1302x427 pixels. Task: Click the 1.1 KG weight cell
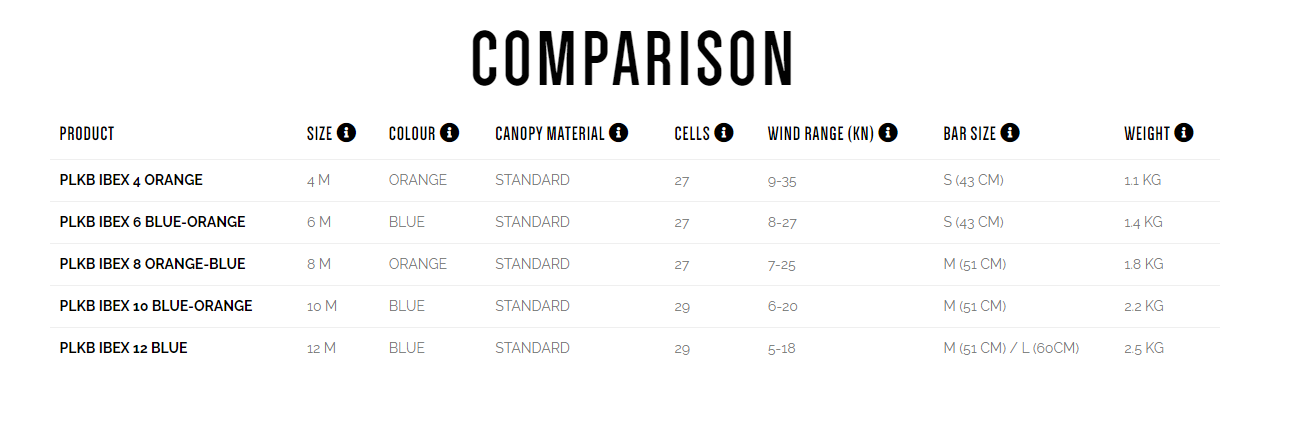click(x=1142, y=181)
